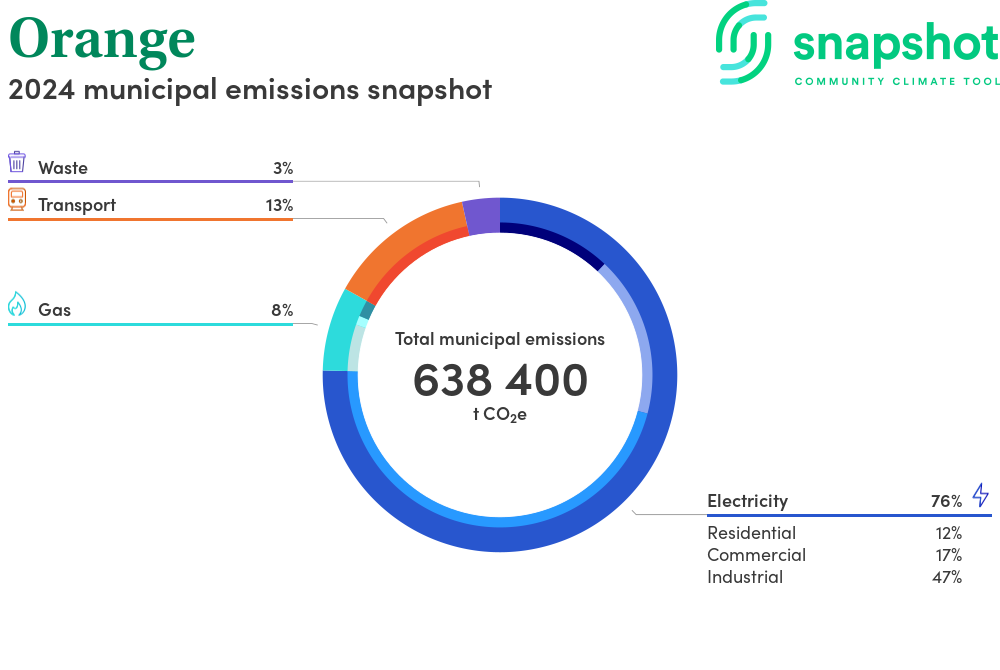Click the dark navy Residential inner arc

coord(555,243)
